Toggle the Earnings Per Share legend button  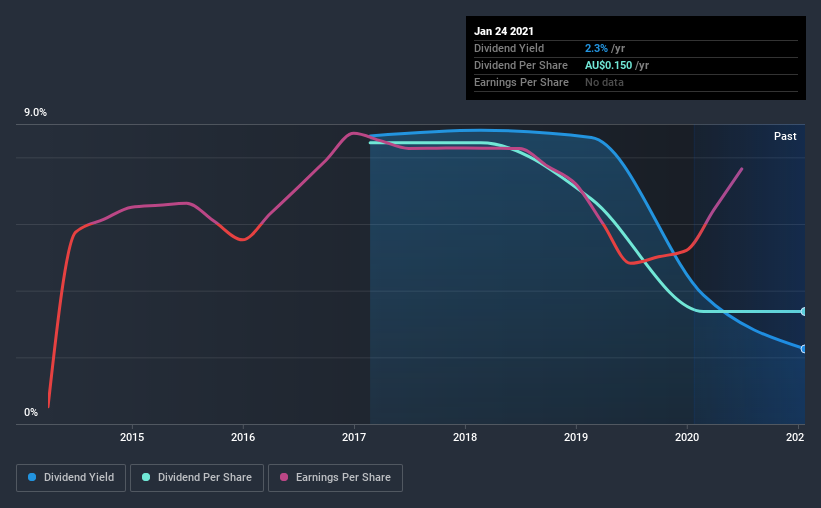(x=335, y=478)
